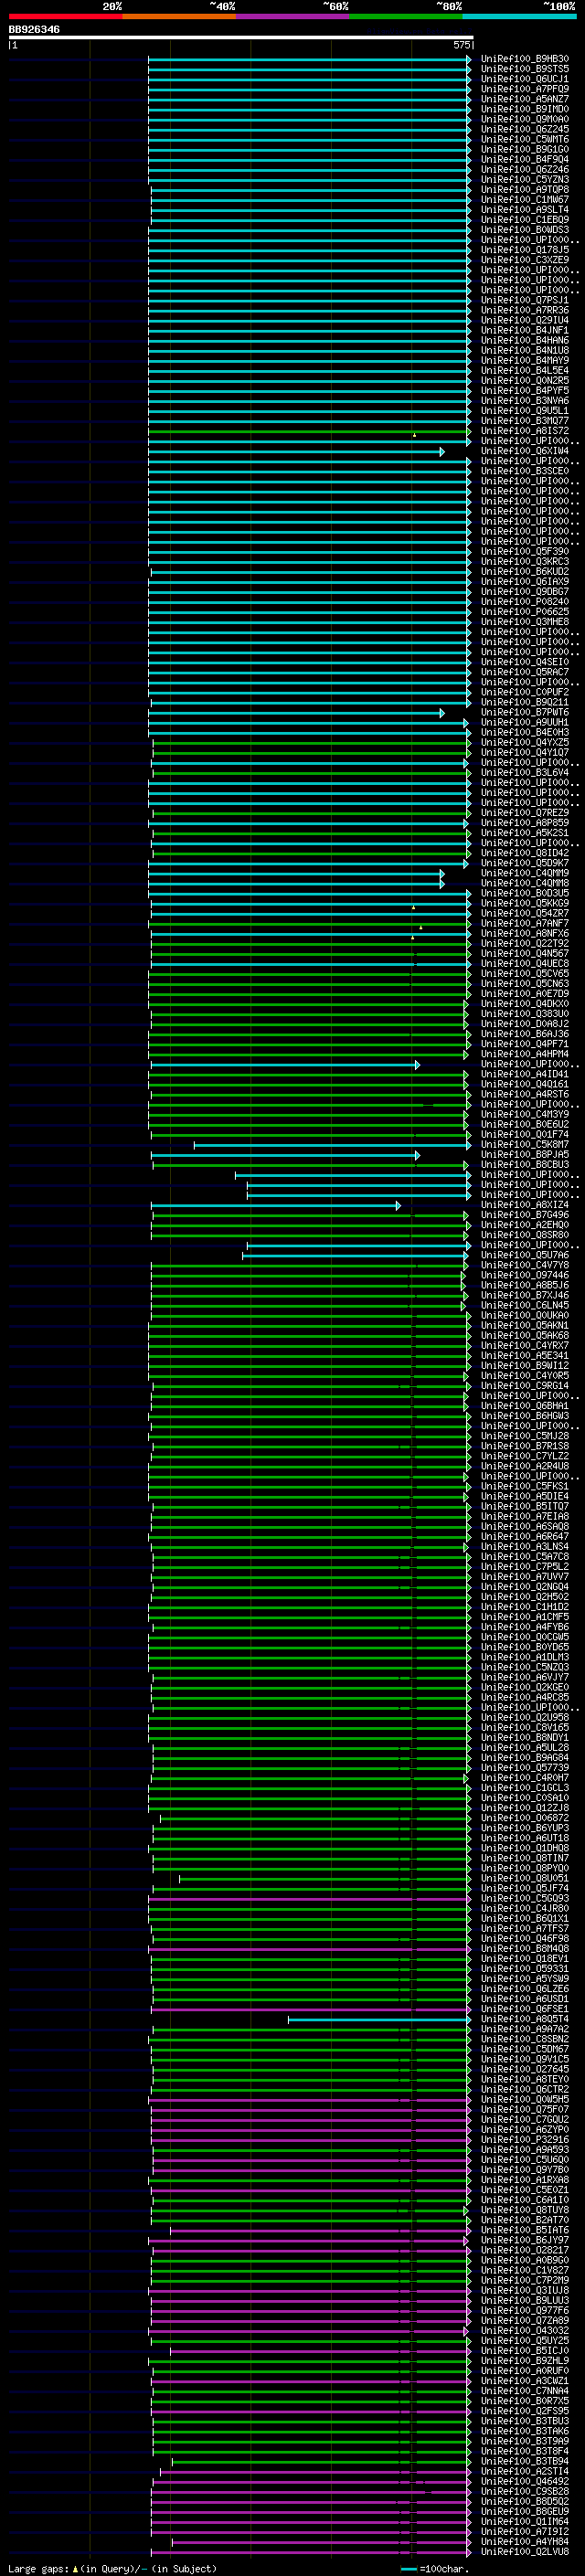Screen dimensions: 585x2576
Task: Select hit label UniRef100_O43032
Action: 525,2331
